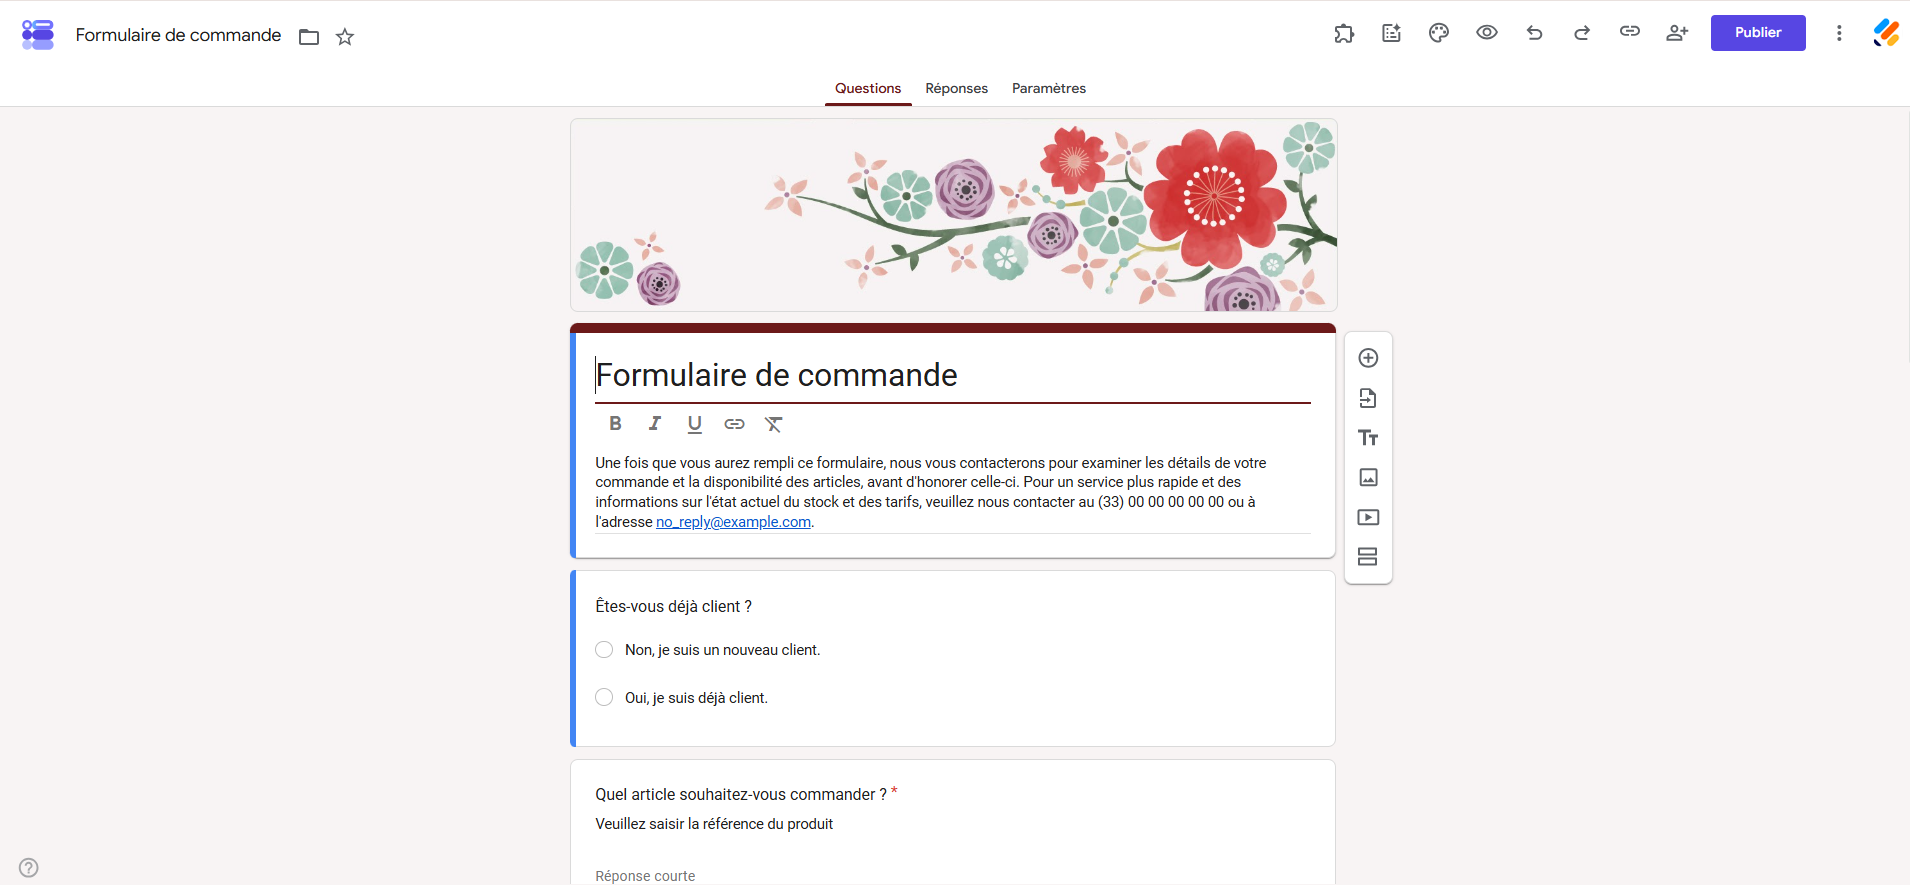1910x885 pixels.
Task: Open the AI form helper icon
Action: click(1391, 33)
